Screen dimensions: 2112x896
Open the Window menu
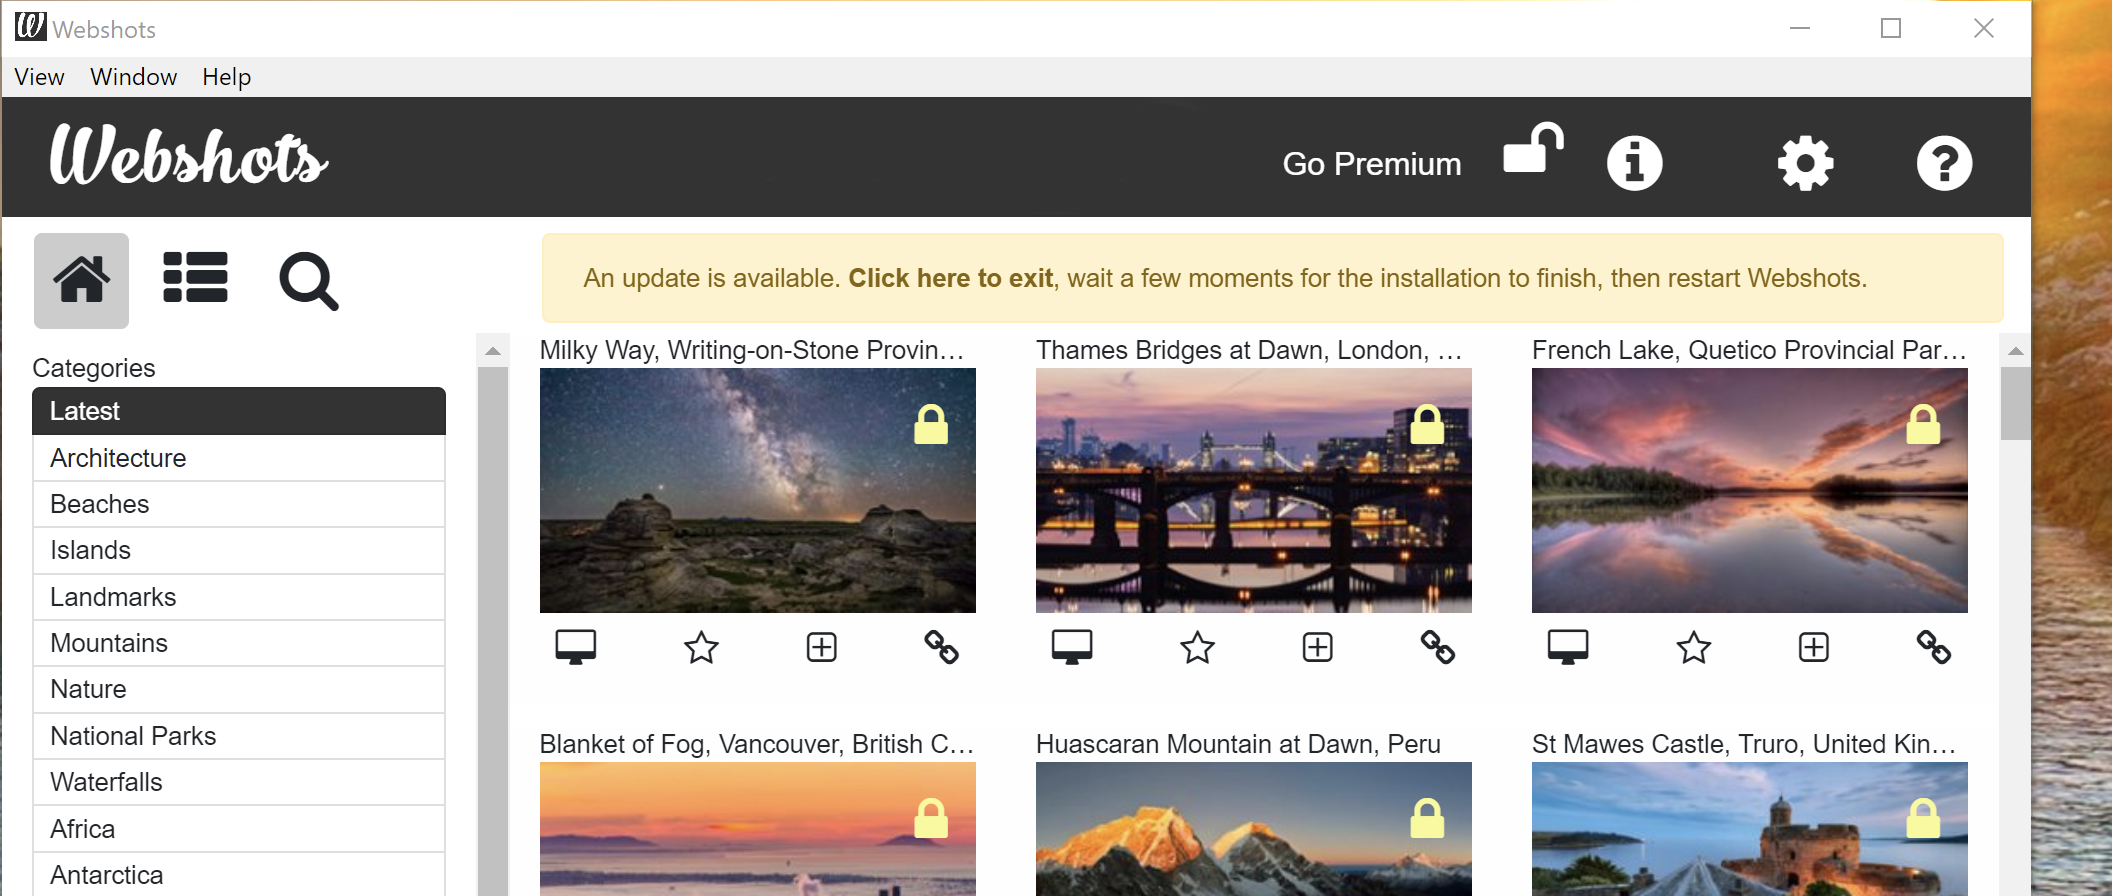(x=133, y=77)
